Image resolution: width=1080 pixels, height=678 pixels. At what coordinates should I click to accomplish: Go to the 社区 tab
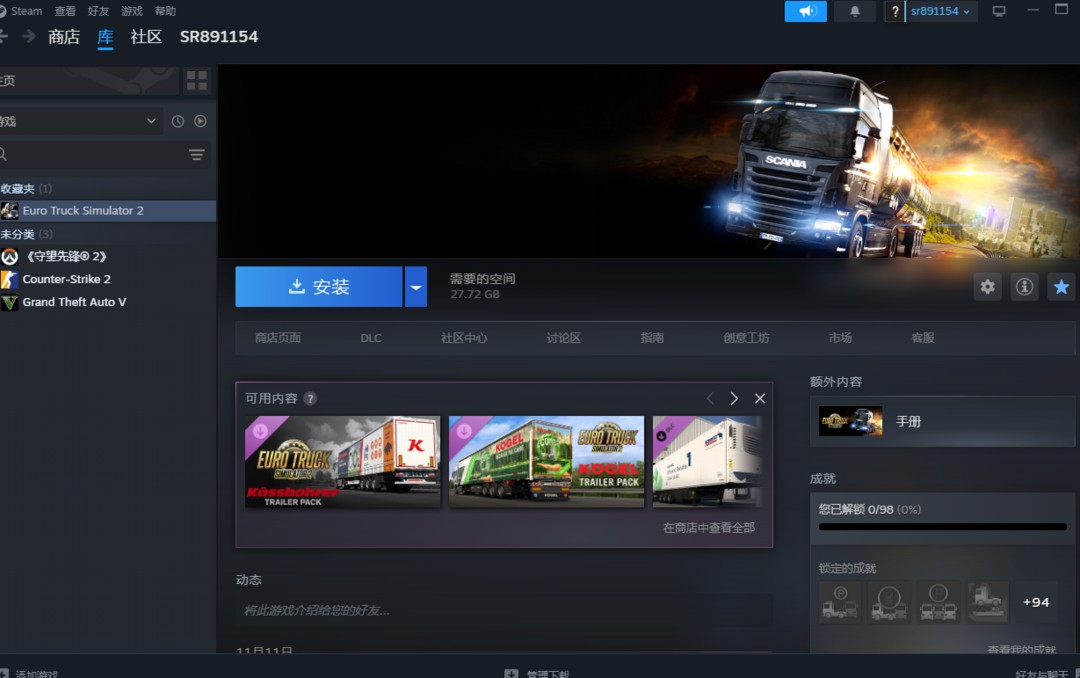[x=146, y=37]
